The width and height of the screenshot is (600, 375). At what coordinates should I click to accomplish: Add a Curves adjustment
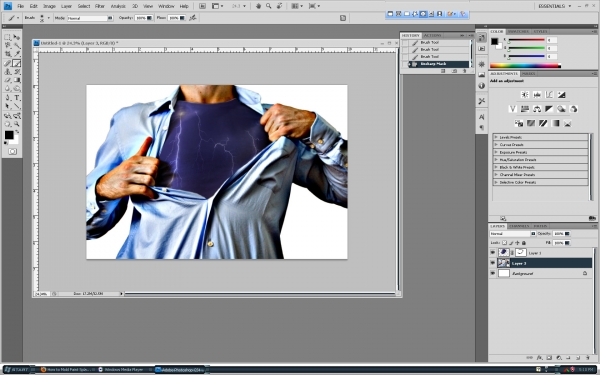click(549, 95)
